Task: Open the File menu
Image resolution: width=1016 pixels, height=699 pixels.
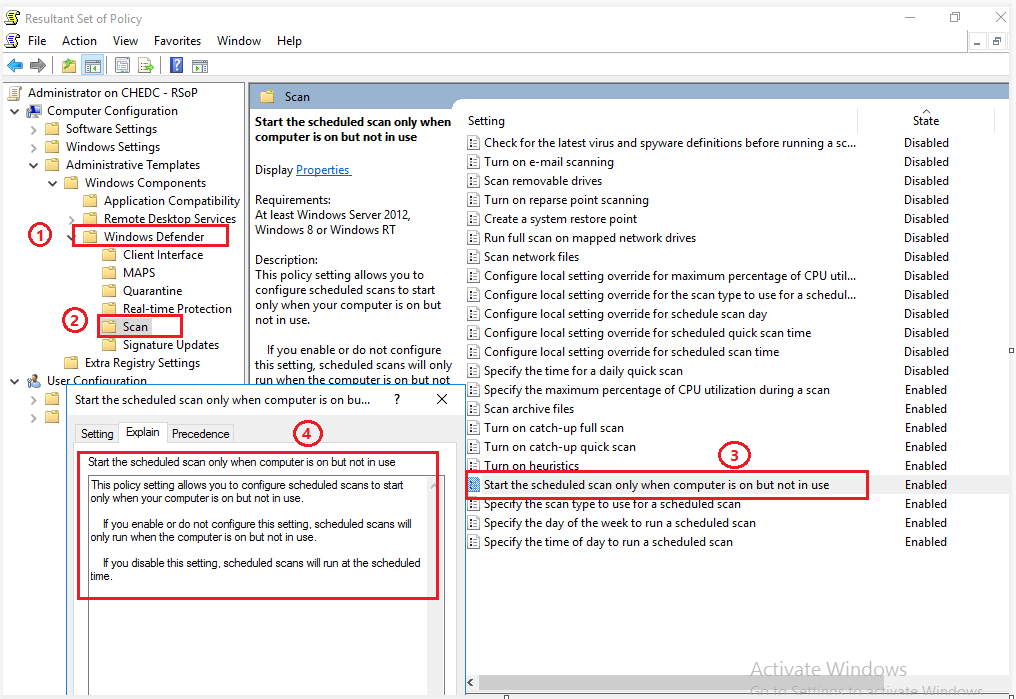Action: 37,41
